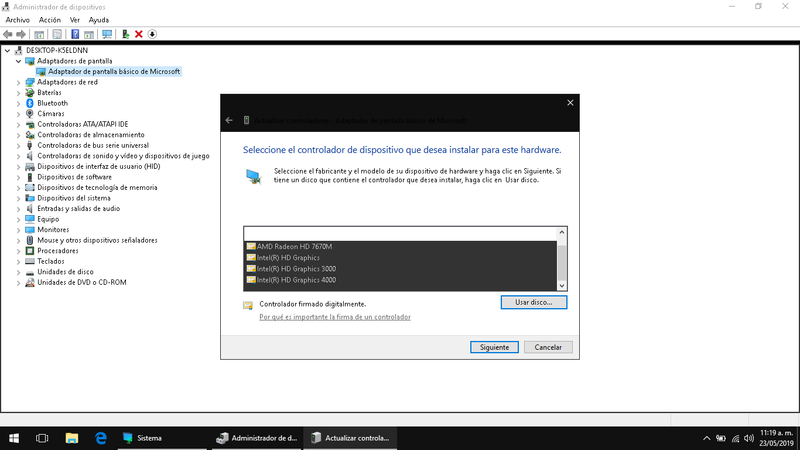The height and width of the screenshot is (450, 800).
Task: Click the Usar disco... button
Action: (x=534, y=302)
